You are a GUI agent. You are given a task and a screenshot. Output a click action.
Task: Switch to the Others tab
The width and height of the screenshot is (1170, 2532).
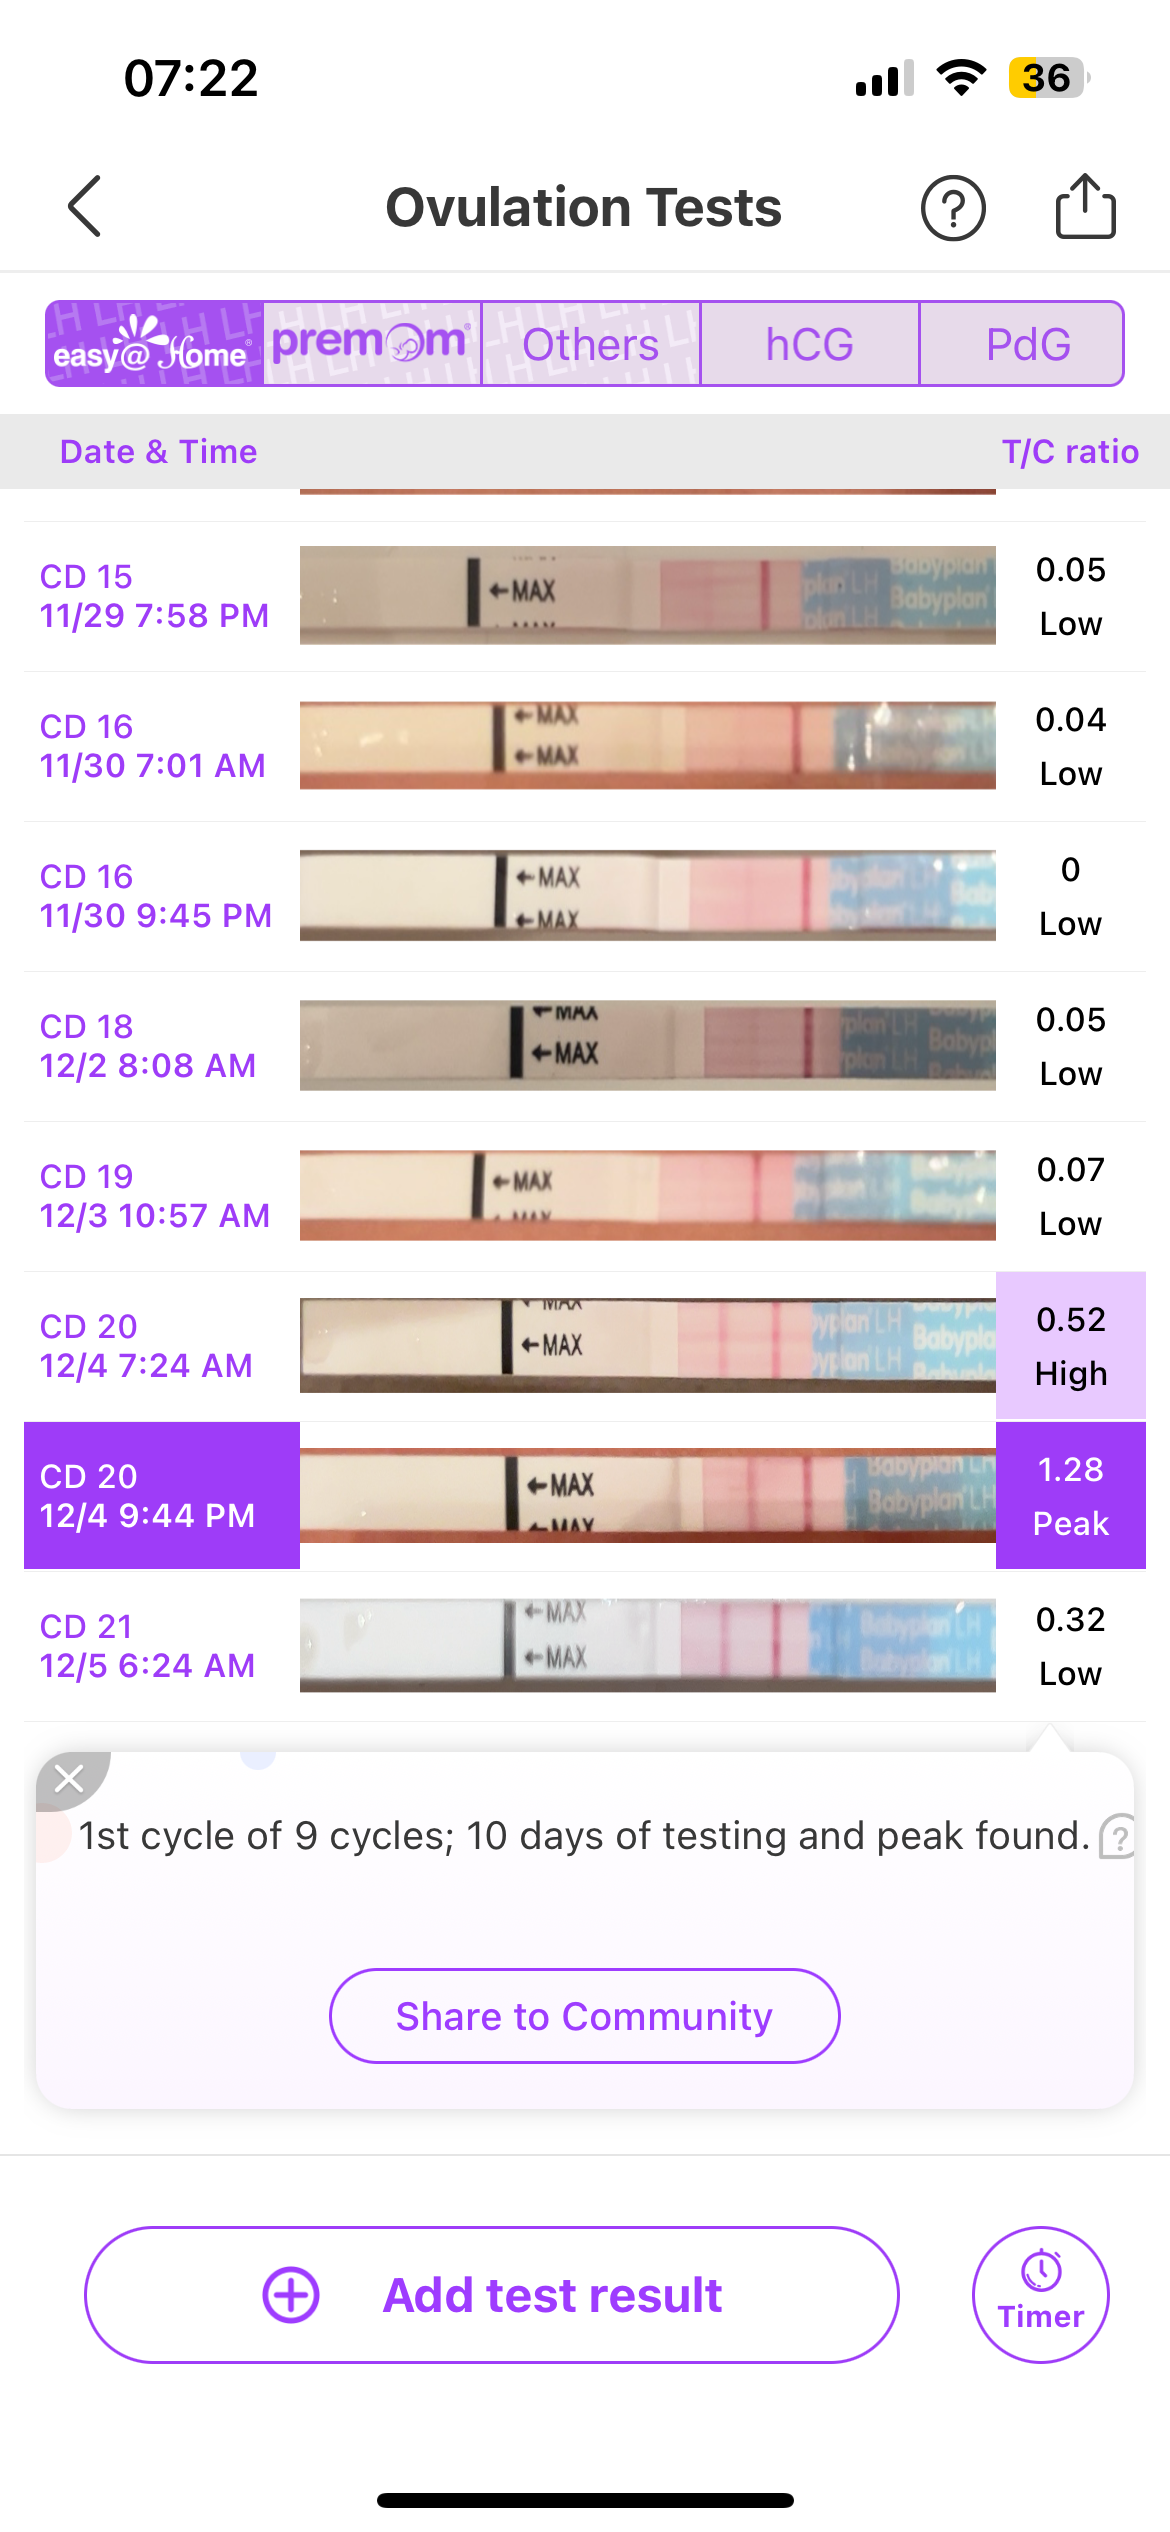pyautogui.click(x=590, y=344)
